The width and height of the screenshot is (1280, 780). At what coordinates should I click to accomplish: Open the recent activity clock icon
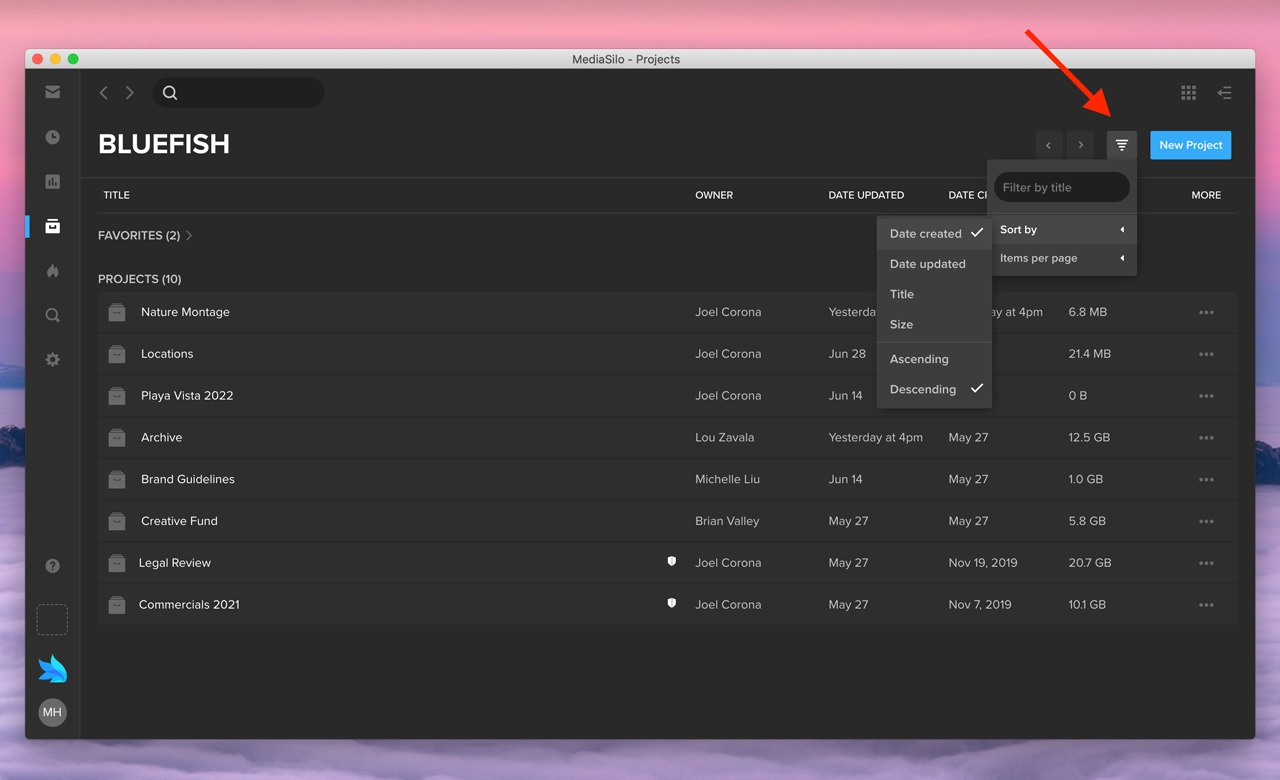pos(52,137)
